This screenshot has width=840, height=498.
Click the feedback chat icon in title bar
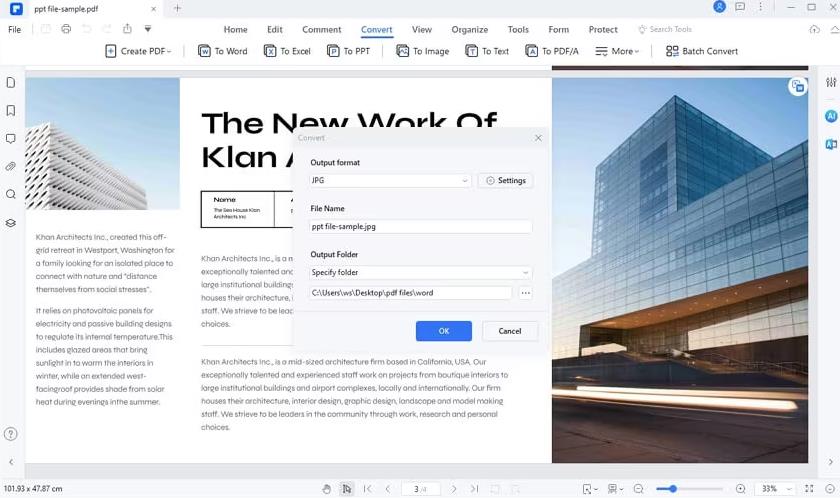click(740, 7)
